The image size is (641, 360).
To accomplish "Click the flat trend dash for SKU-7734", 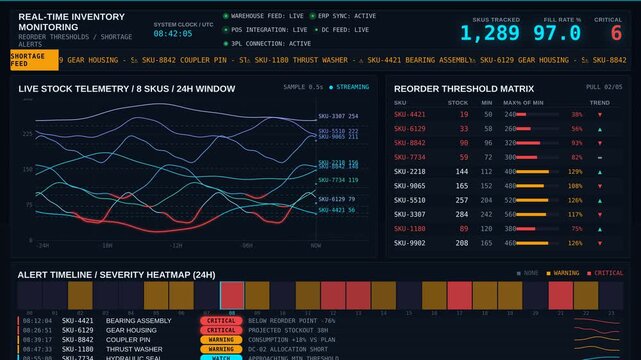I will pos(600,157).
